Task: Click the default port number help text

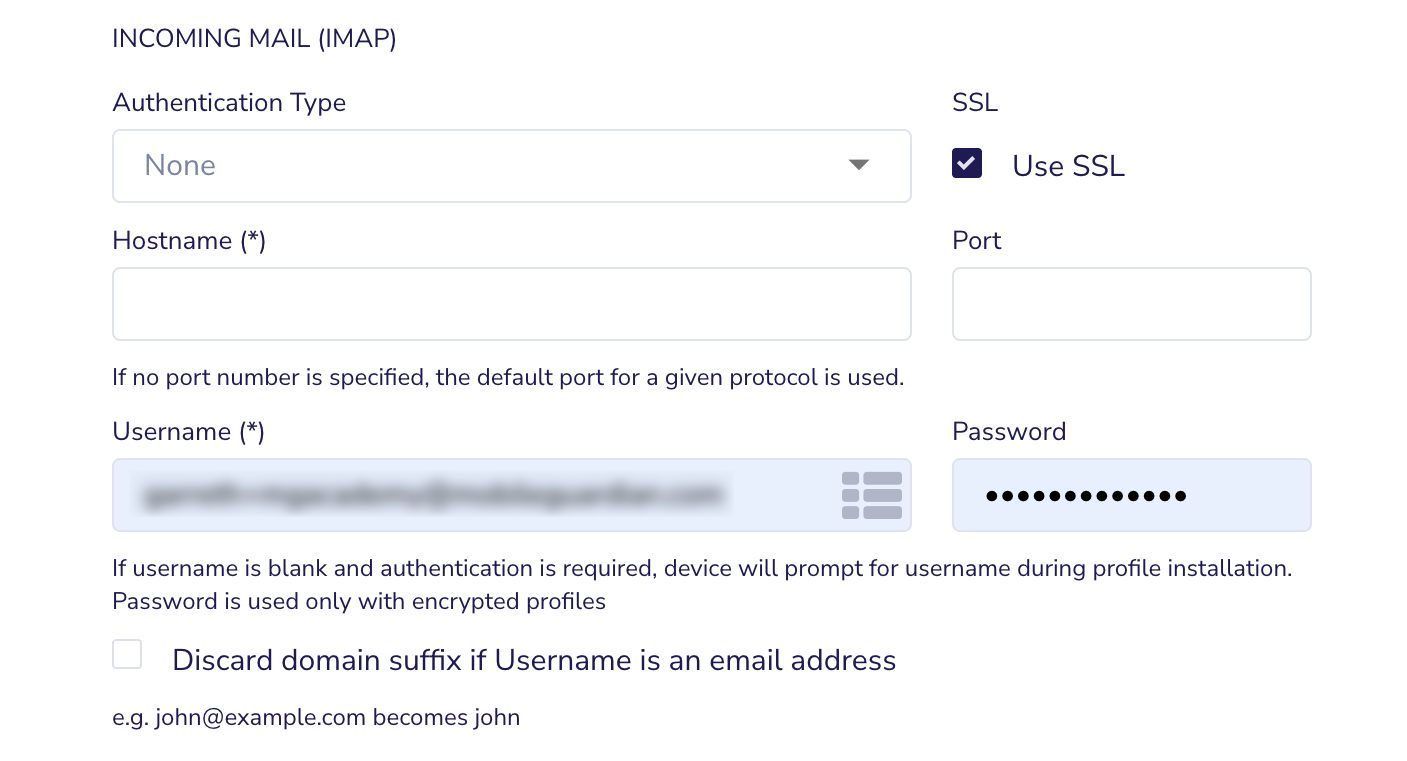Action: click(508, 378)
